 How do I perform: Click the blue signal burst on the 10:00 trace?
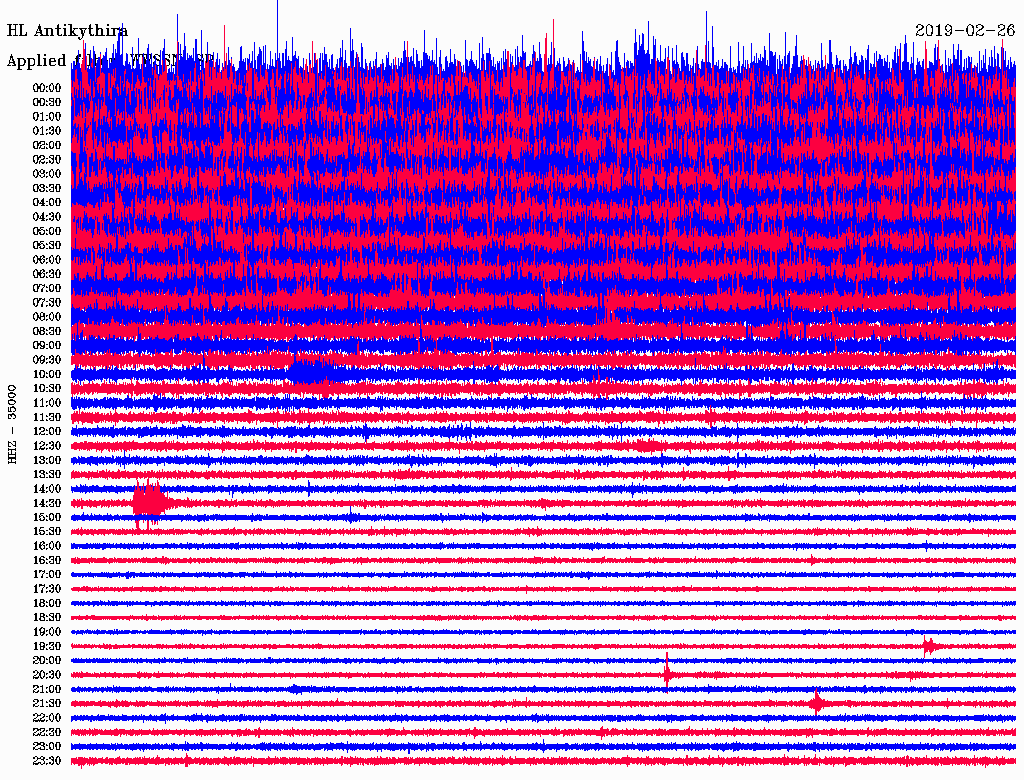(312, 373)
